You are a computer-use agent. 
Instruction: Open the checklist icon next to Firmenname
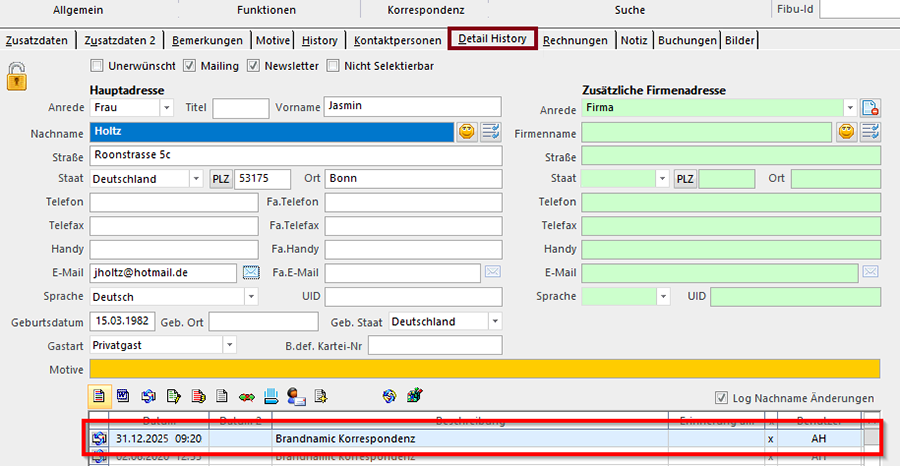pos(871,132)
